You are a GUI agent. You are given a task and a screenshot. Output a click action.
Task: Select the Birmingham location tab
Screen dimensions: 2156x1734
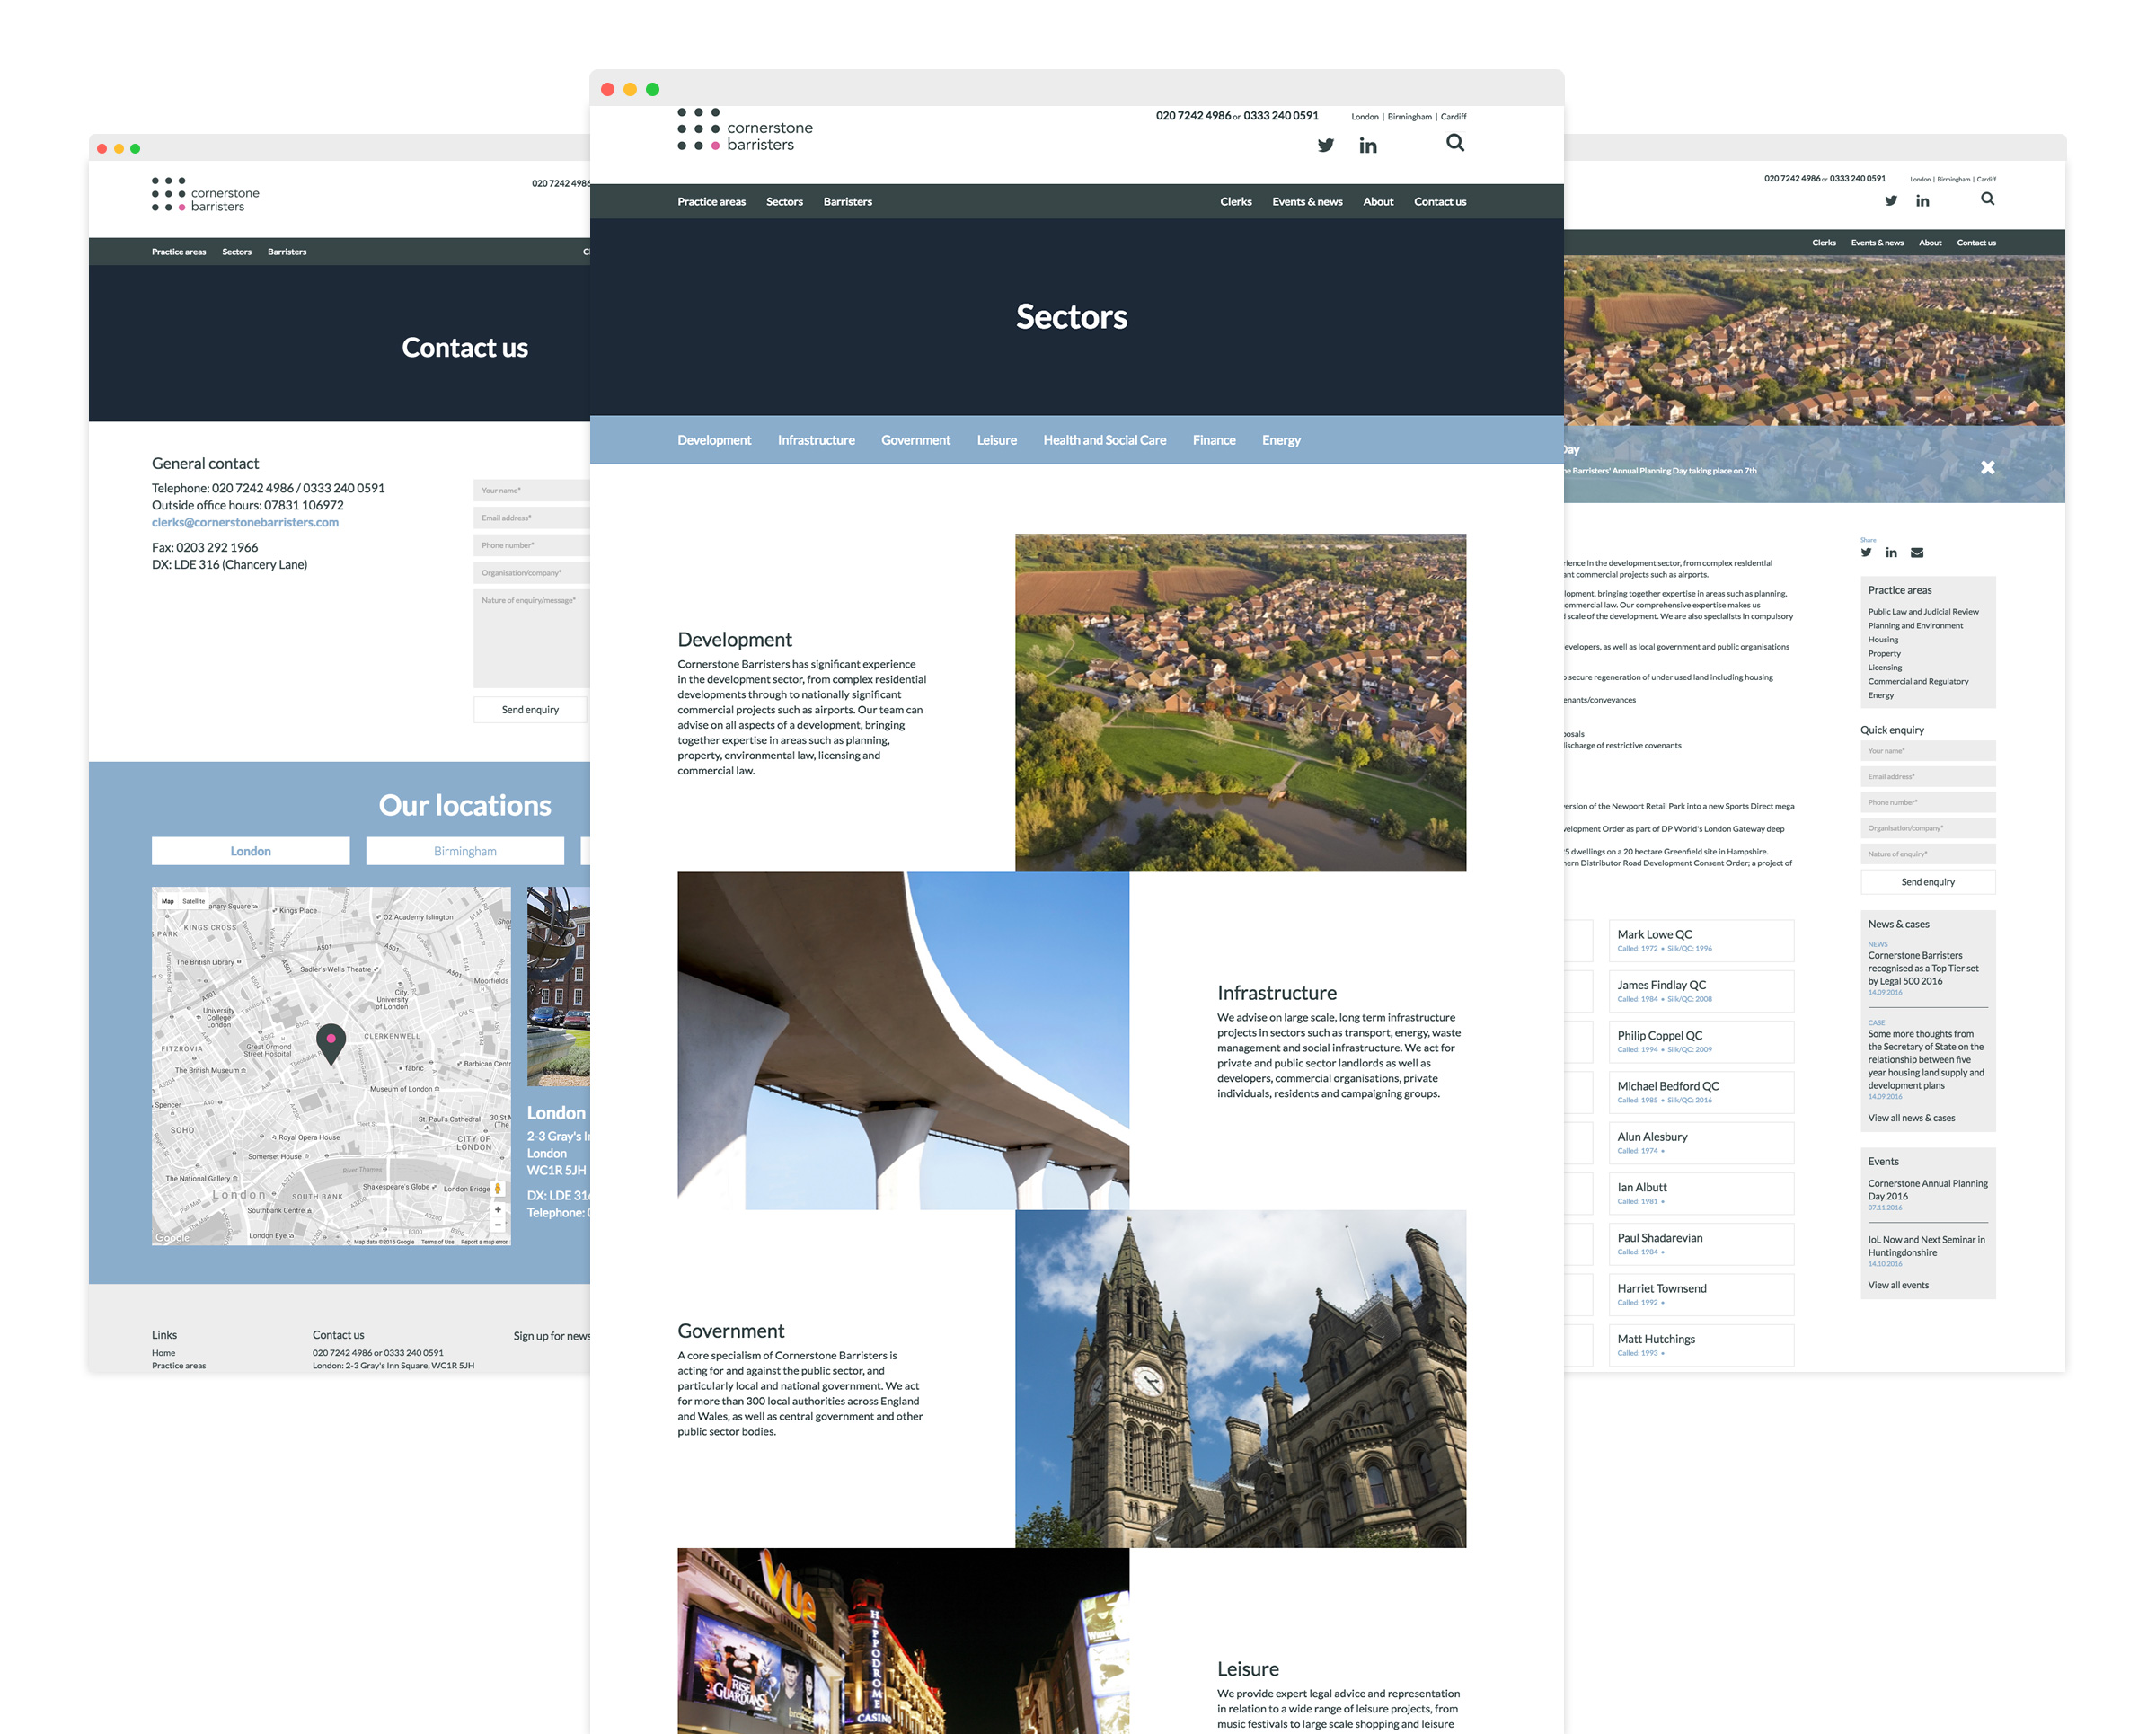pos(465,851)
